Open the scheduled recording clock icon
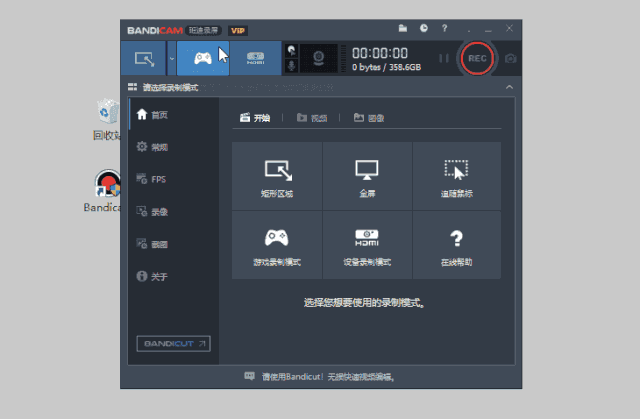 (424, 28)
